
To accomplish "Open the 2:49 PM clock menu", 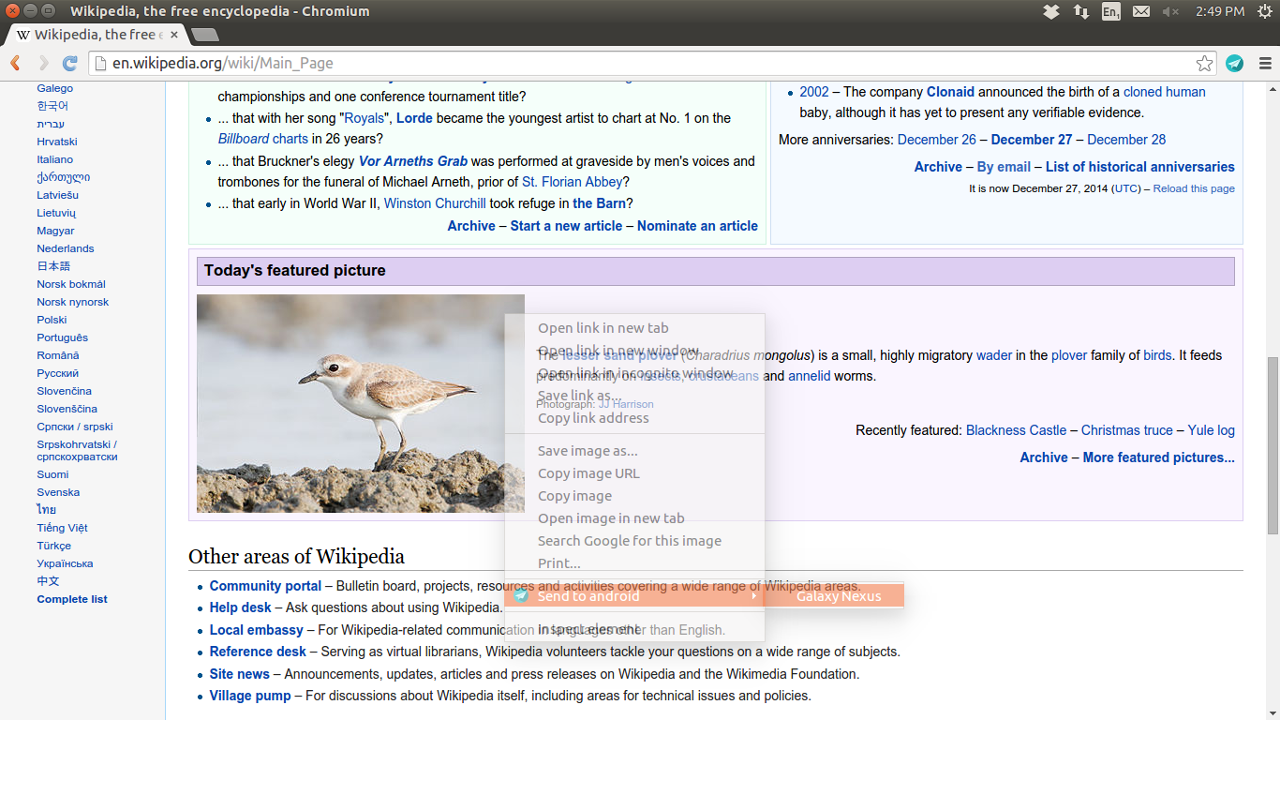I will tap(1220, 11).
